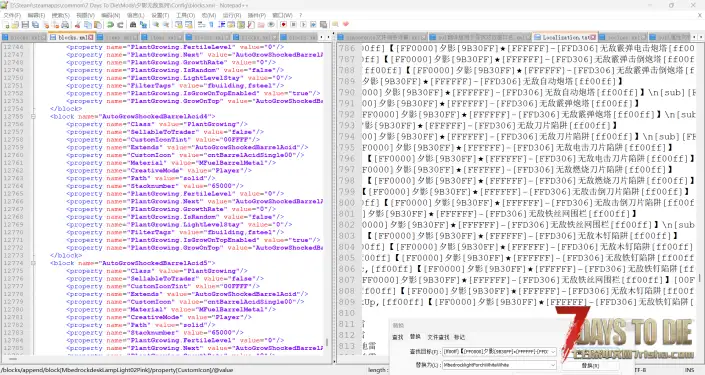705x375 pixels.
Task: Switch to the 替换 tab in replace dialog
Action: point(415,337)
